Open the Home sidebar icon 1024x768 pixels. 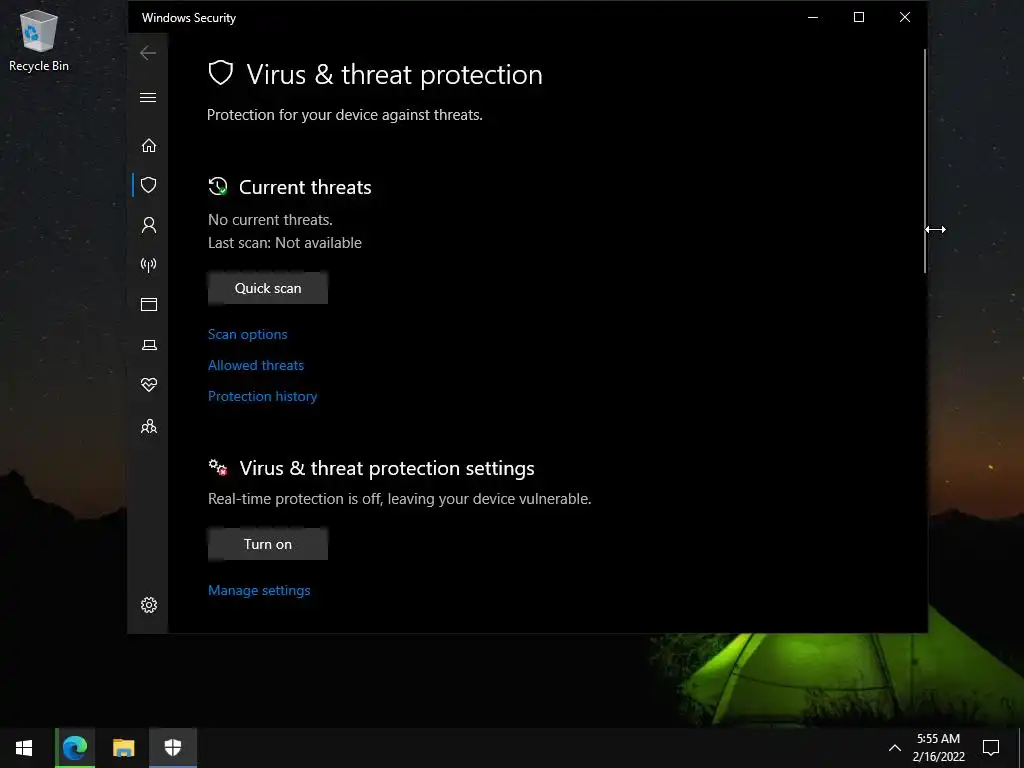click(149, 145)
